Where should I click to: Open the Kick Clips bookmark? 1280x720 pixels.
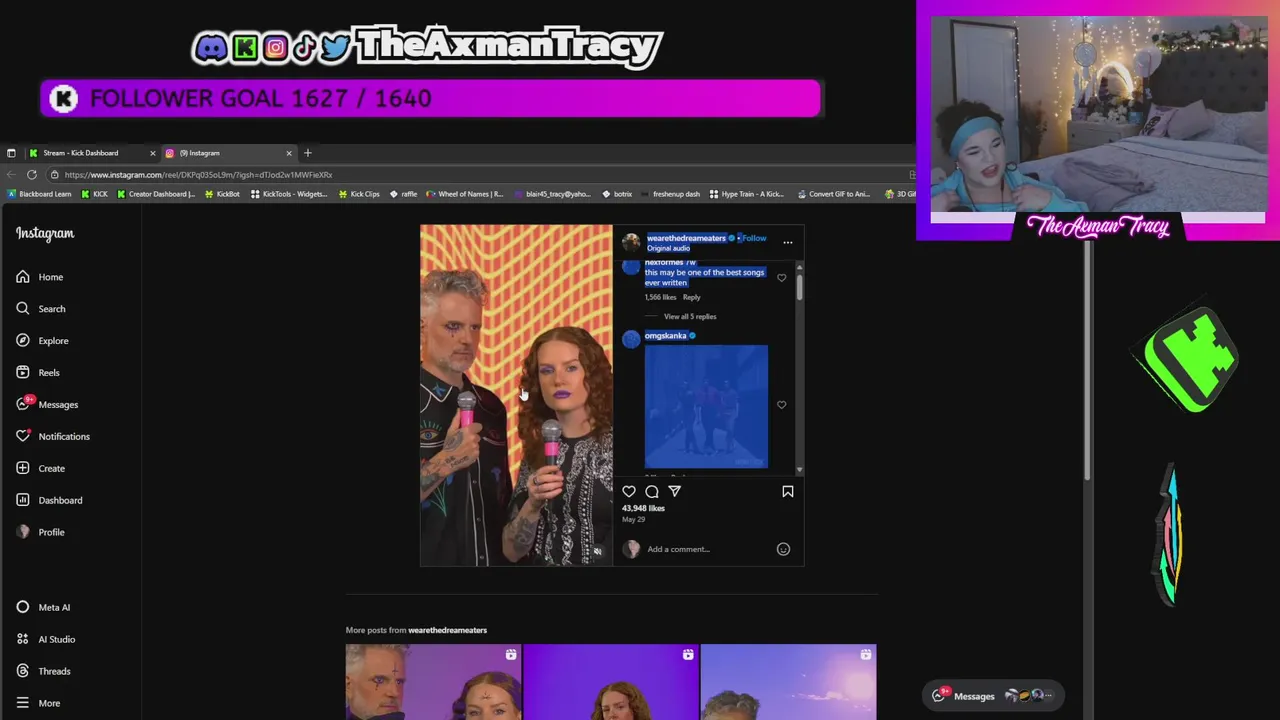[359, 194]
